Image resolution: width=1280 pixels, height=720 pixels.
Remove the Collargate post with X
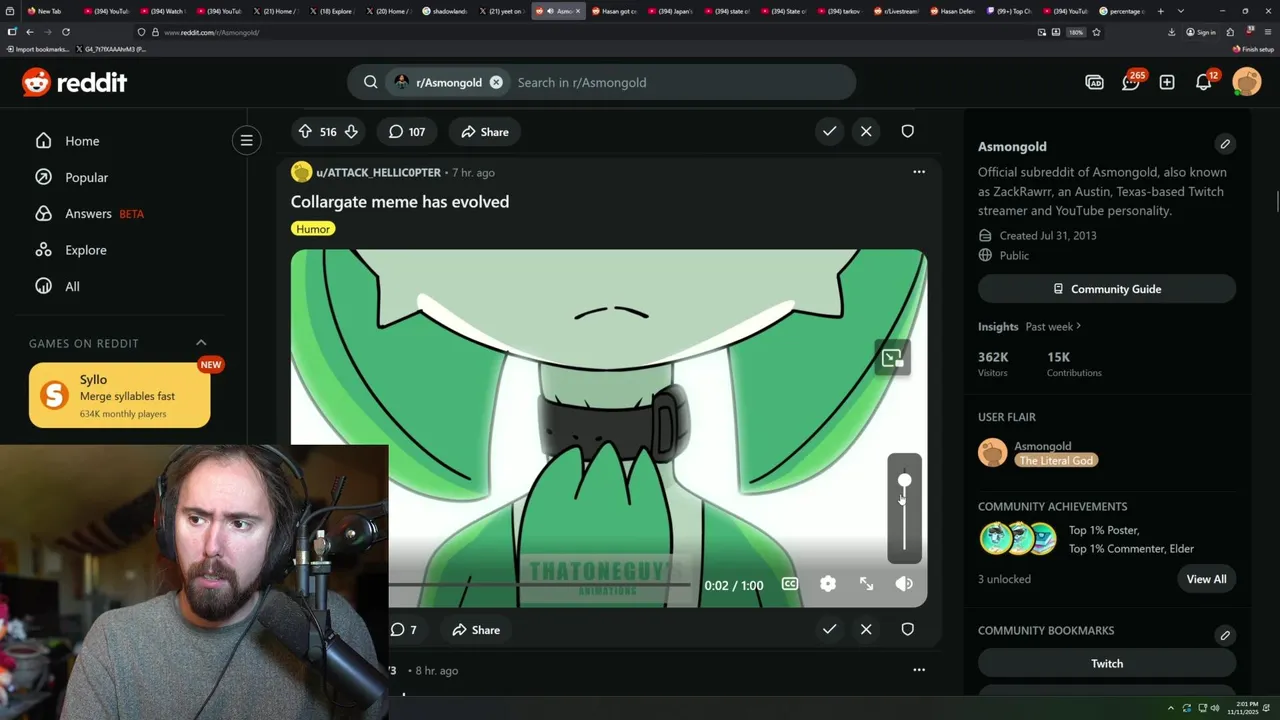[866, 629]
